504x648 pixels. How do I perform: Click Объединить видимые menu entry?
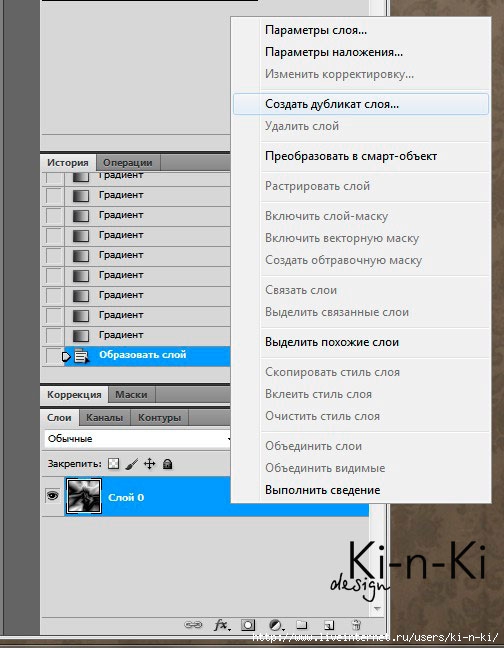pyautogui.click(x=361, y=468)
